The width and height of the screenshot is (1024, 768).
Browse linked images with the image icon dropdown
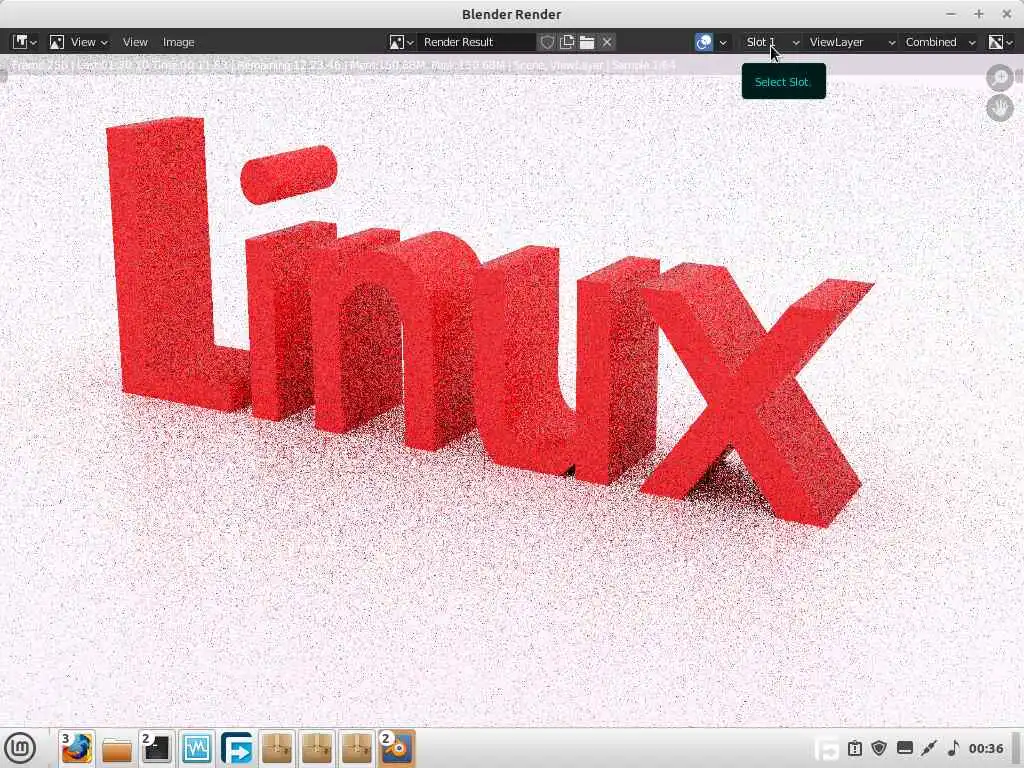coord(401,42)
